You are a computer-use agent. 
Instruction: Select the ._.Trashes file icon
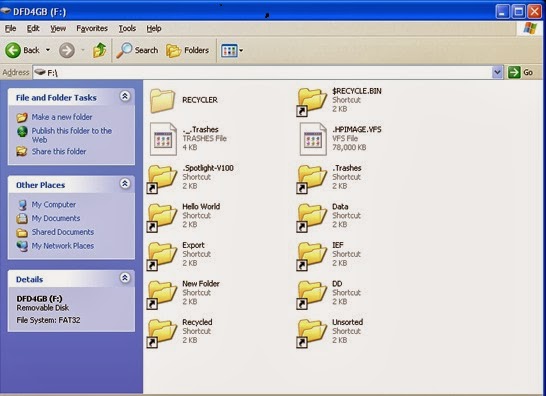click(163, 139)
